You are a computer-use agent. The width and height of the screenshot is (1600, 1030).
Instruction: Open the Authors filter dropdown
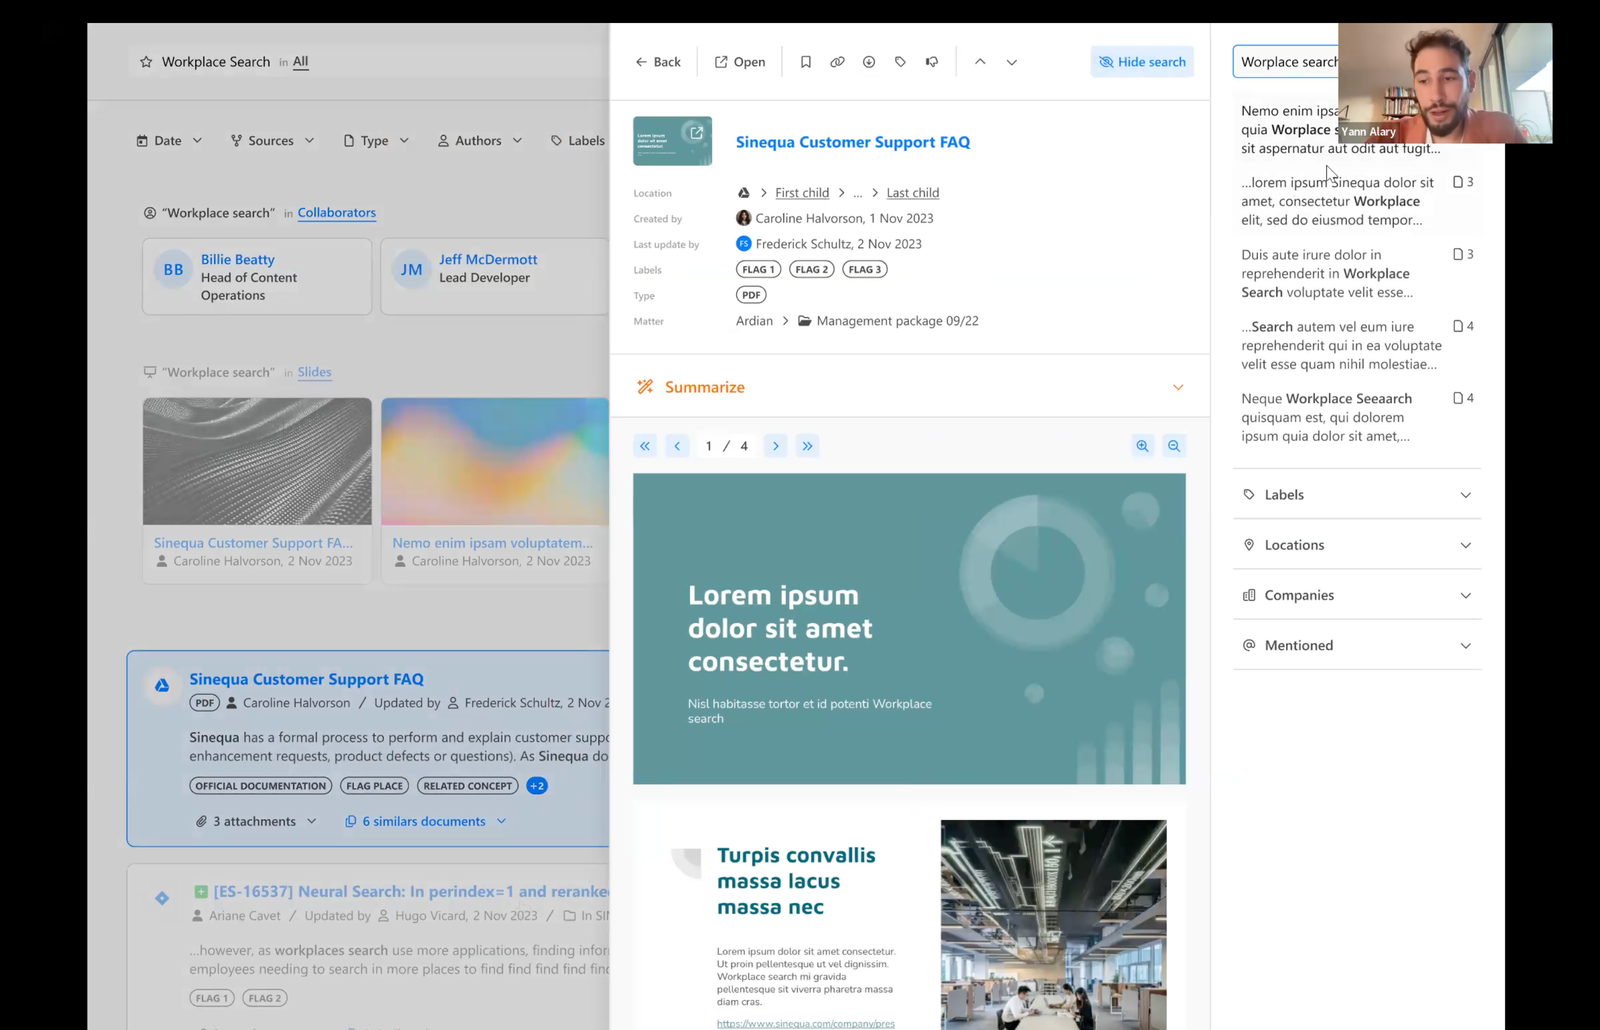480,141
